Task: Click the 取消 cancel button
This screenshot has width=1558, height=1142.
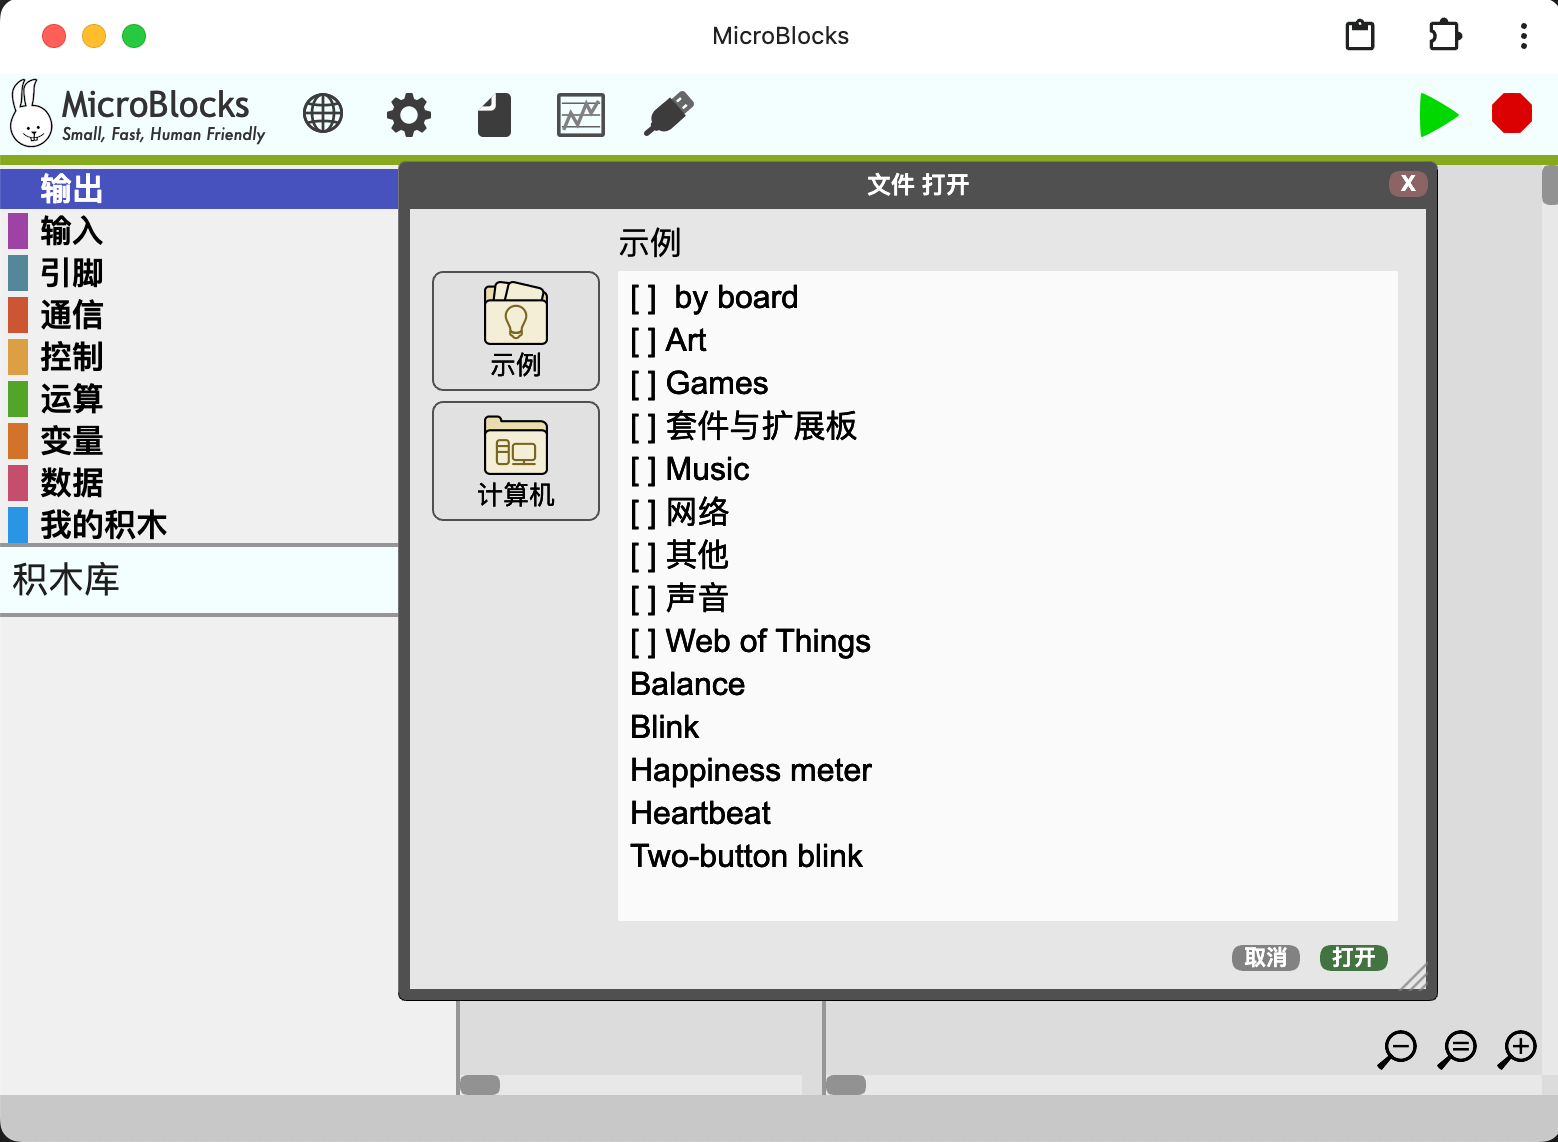Action: (1266, 958)
